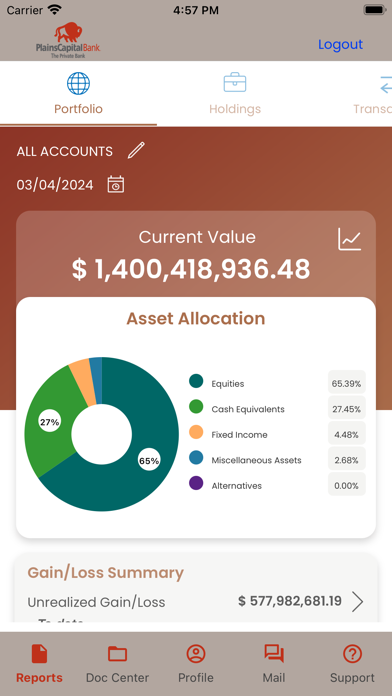Tap the 65% label on the donut chart
This screenshot has width=392, height=696.
click(149, 461)
